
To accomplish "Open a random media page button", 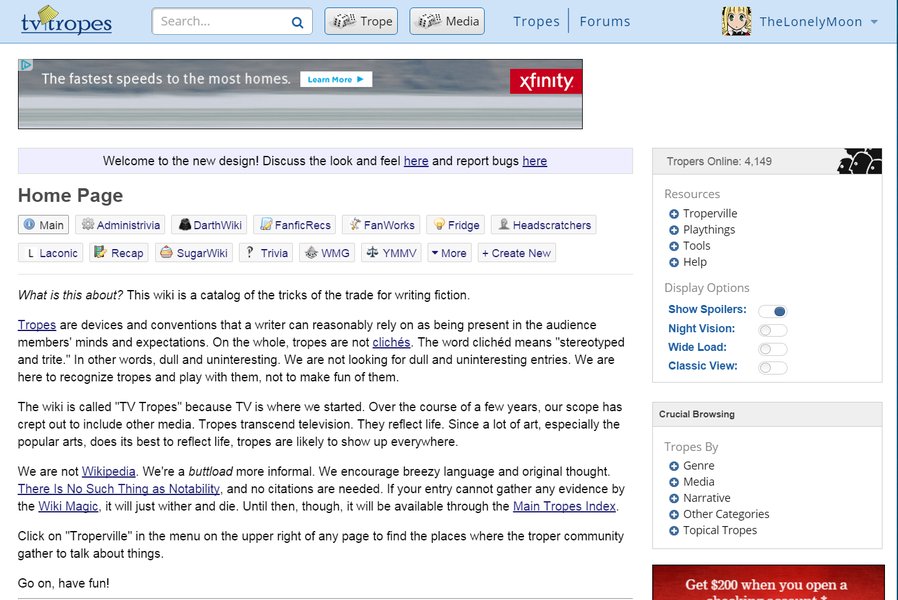I will 447,21.
